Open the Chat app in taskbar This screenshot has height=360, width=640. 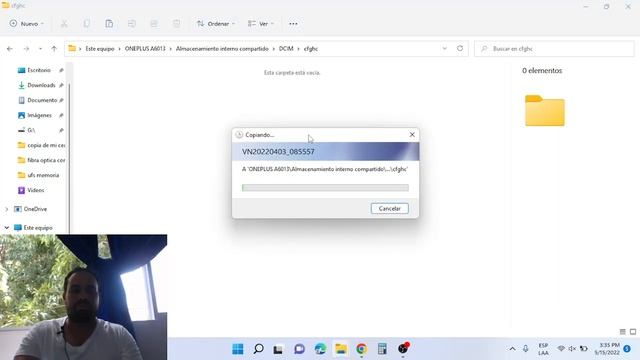[x=299, y=349]
